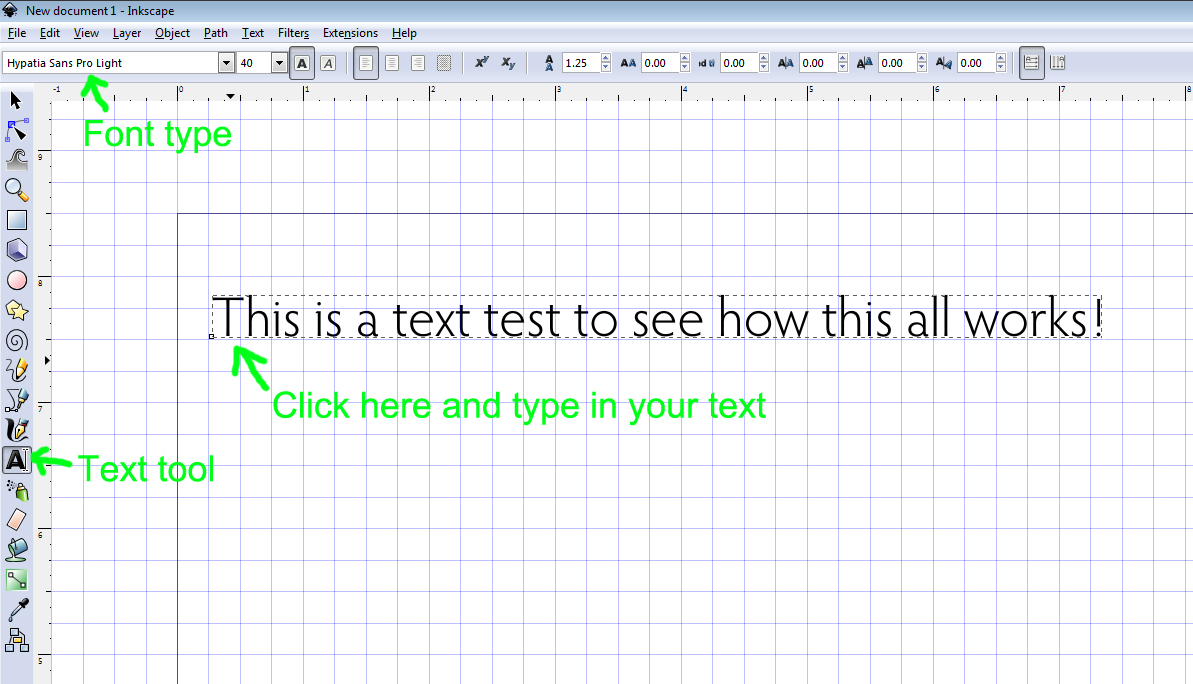Select the color Dropper tool
Image resolution: width=1193 pixels, height=684 pixels.
coord(16,610)
